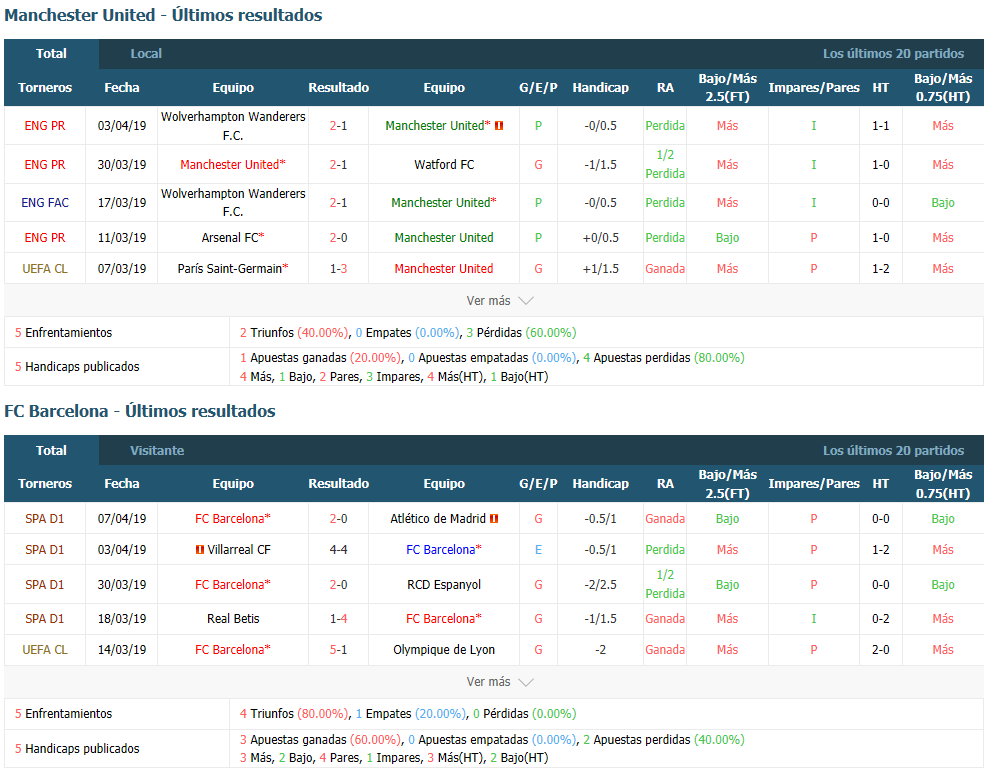Click HT score 2-0 in Lyon row
The image size is (984, 775).
[x=880, y=649]
